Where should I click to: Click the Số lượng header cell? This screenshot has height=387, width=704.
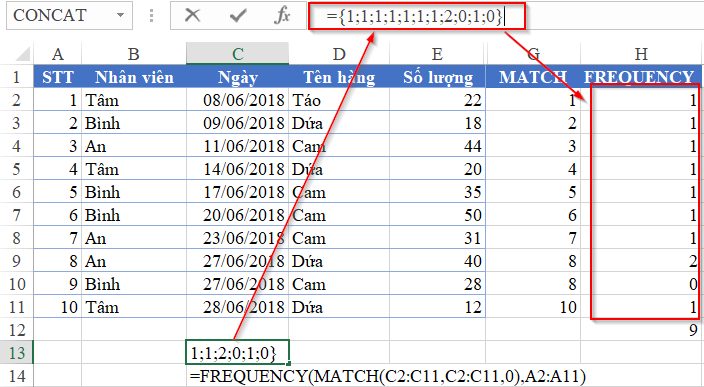[437, 77]
